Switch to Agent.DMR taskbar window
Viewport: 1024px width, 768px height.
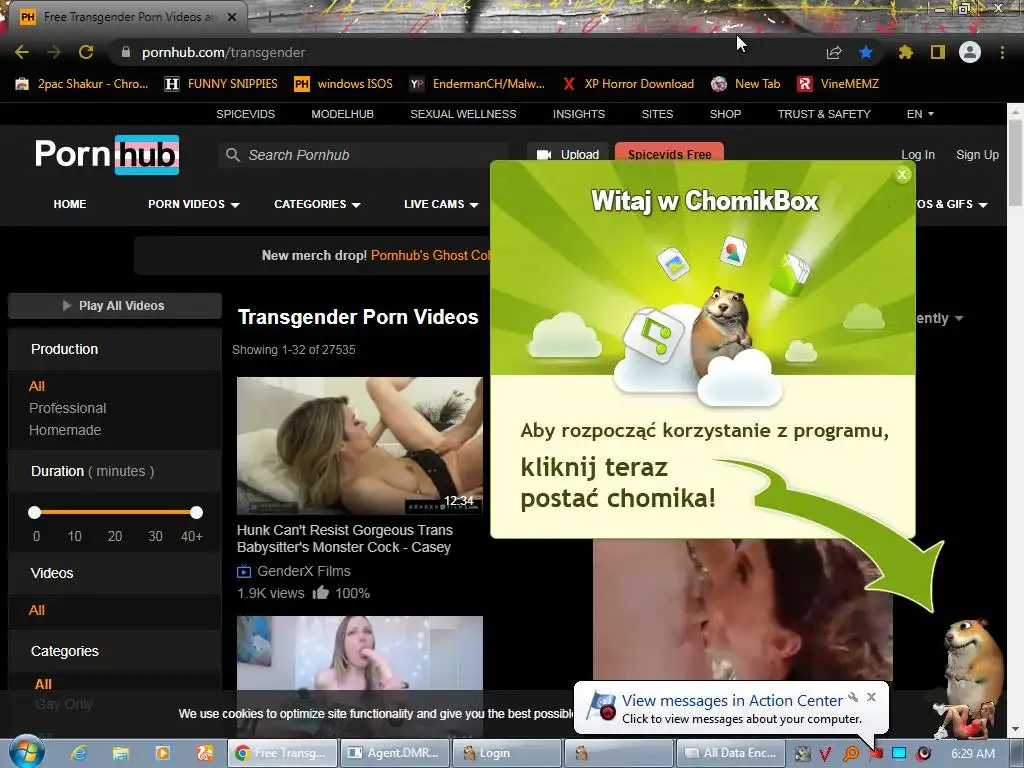396,753
